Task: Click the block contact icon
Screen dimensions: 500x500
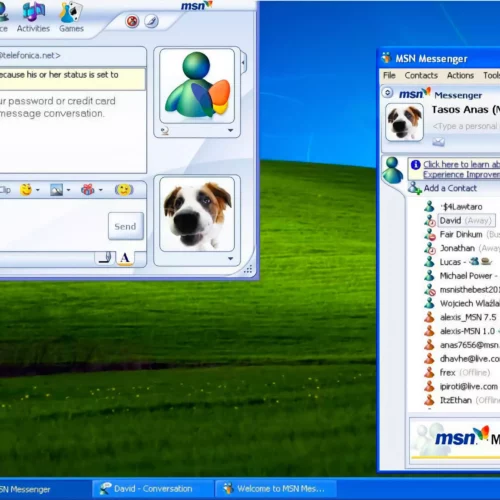Action: (x=132, y=21)
